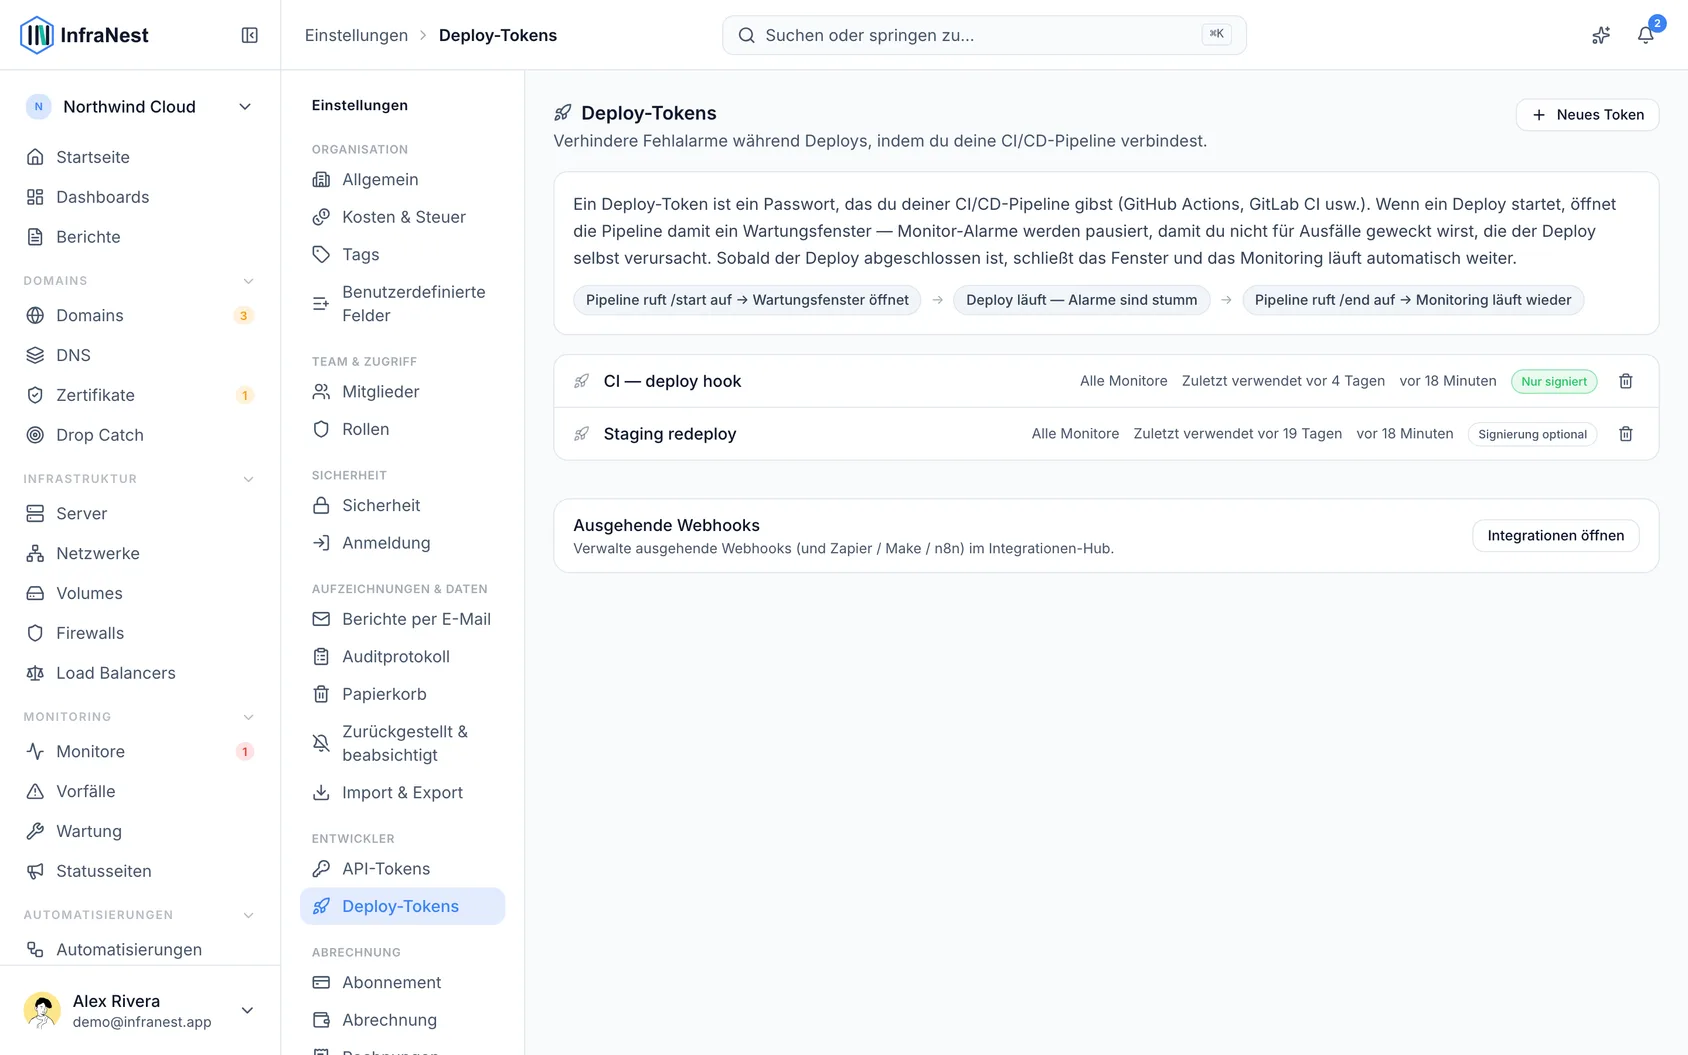The image size is (1688, 1055).
Task: Open Tags settings
Action: (x=402, y=255)
